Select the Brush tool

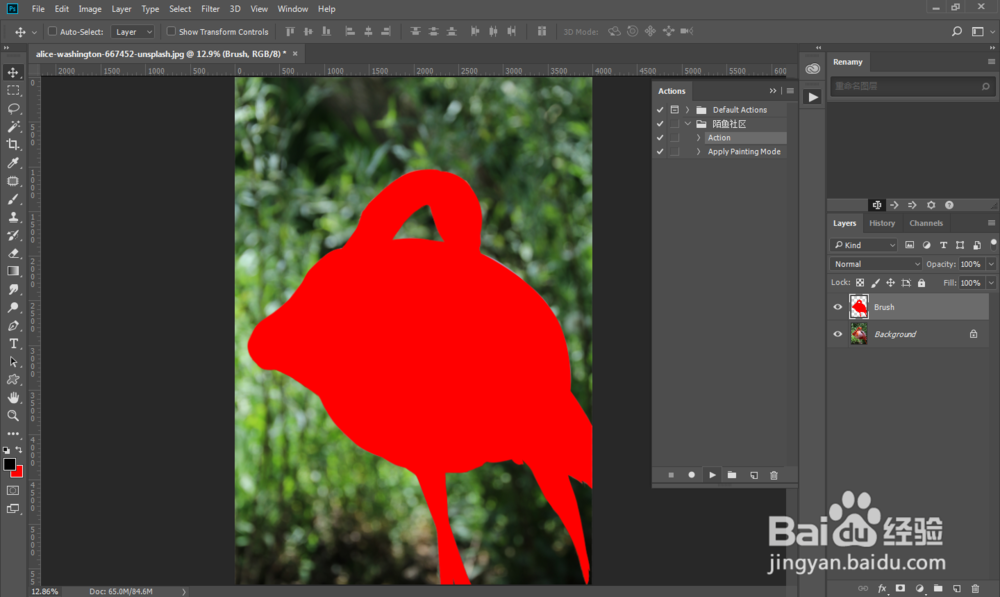pos(13,199)
